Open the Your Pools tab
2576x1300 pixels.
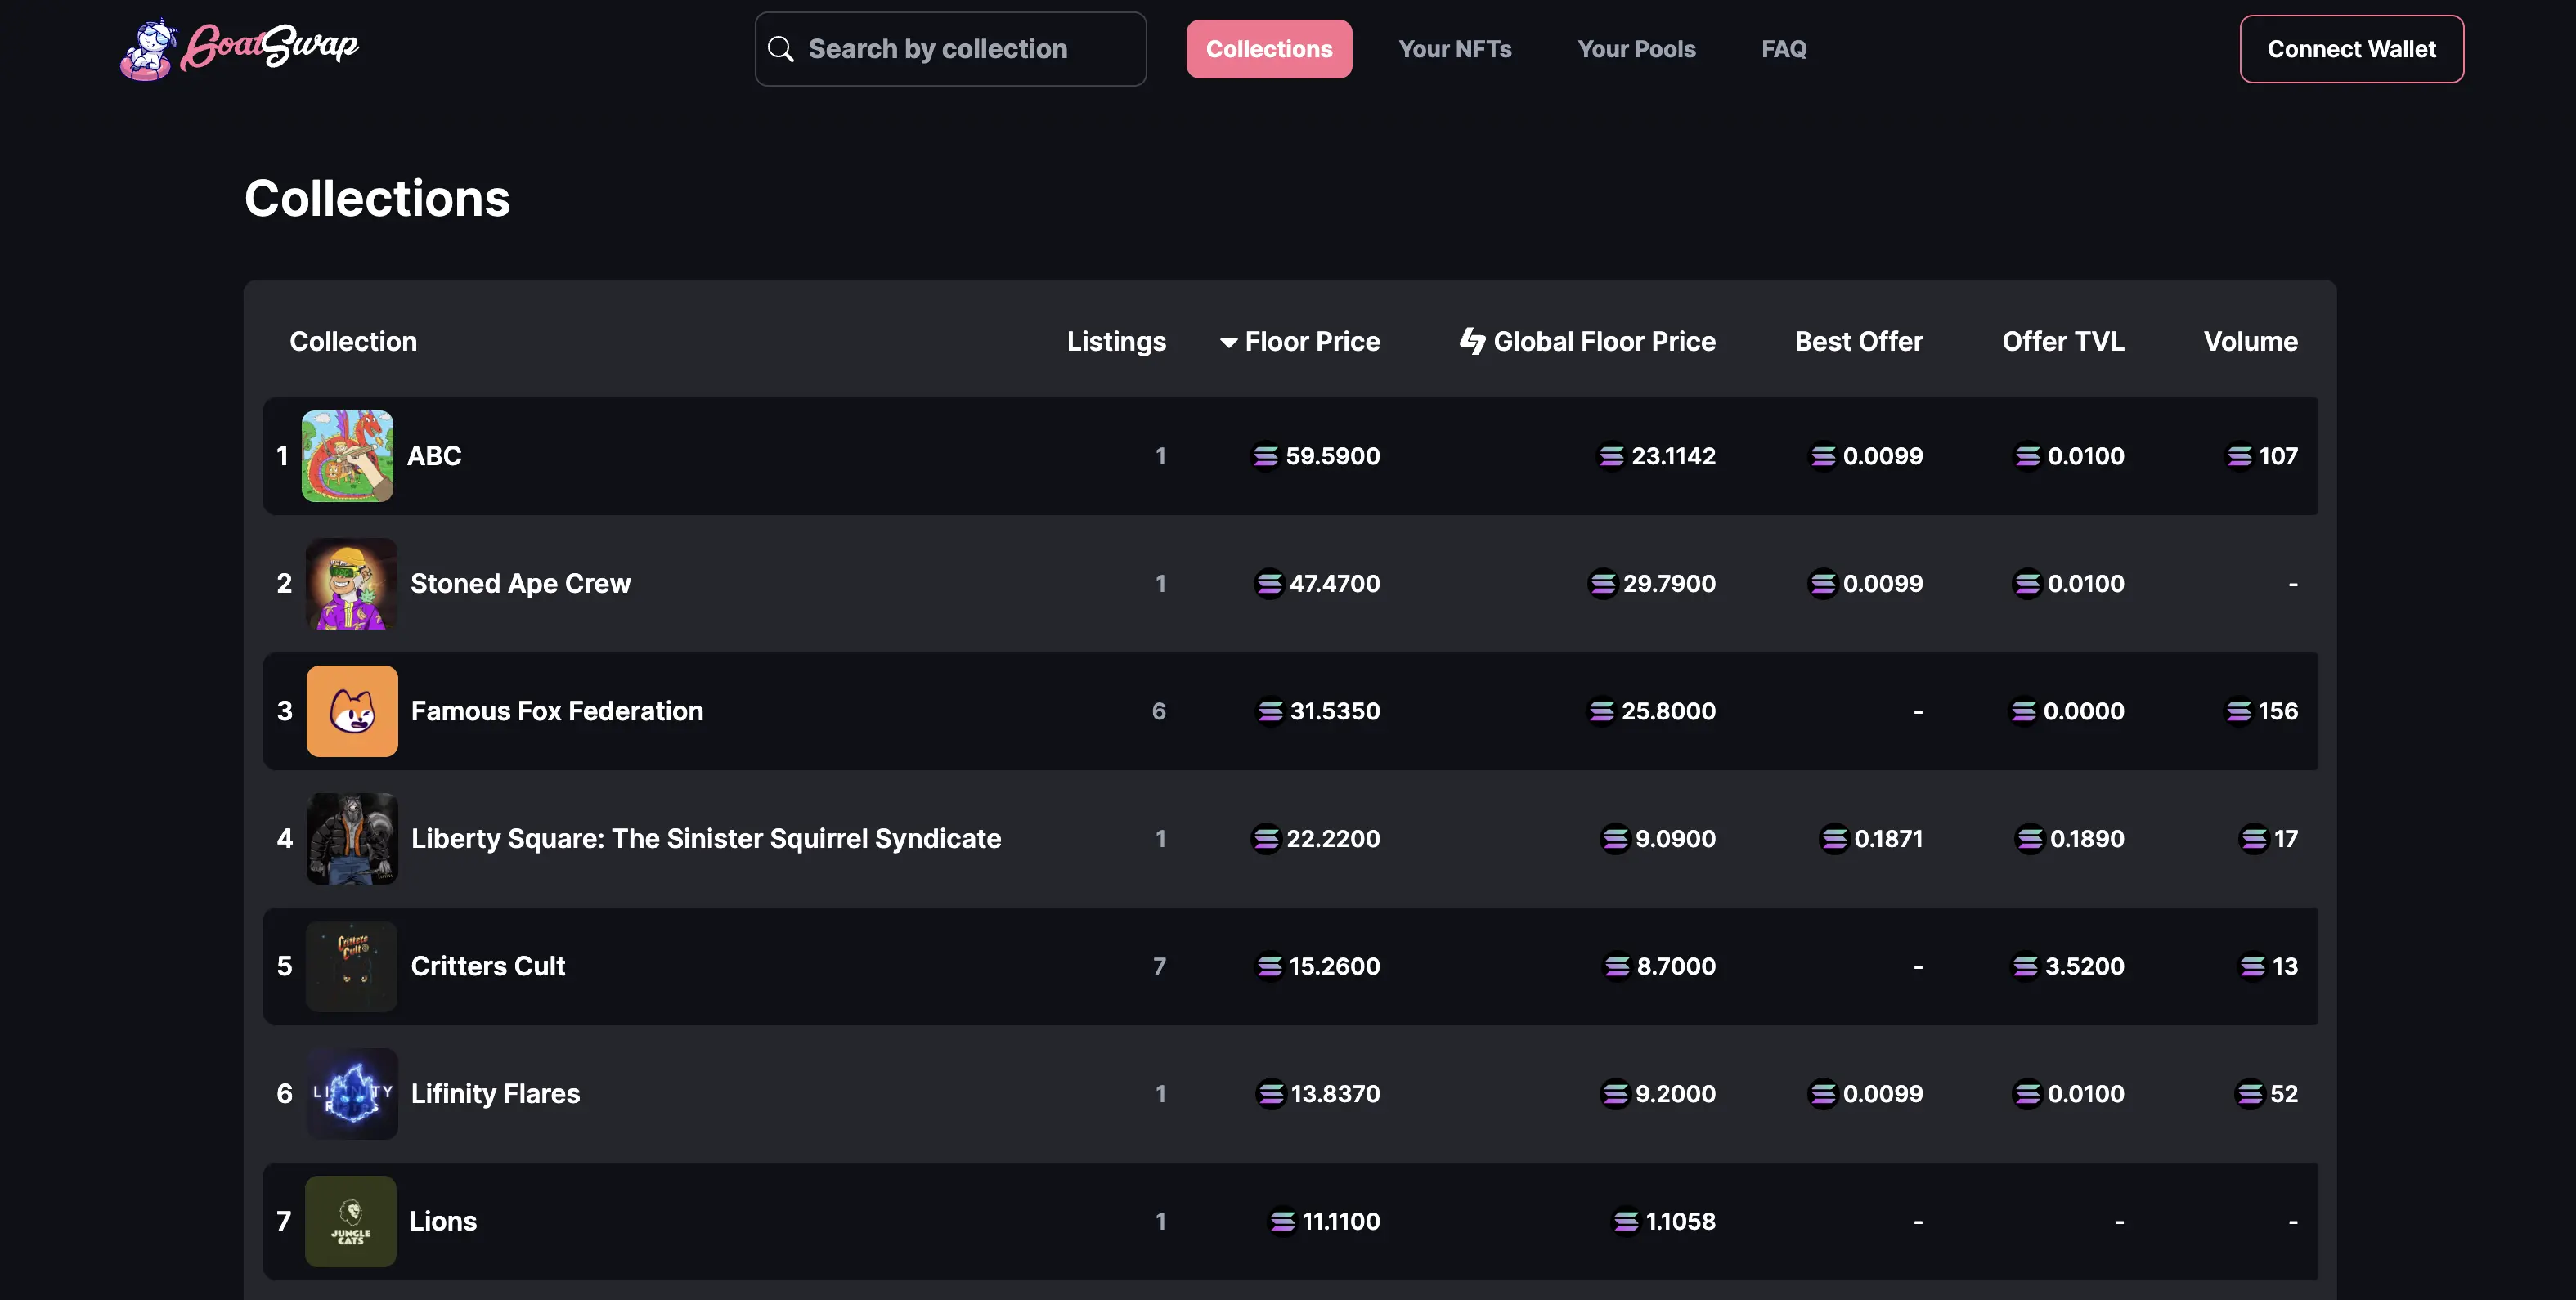1636,49
